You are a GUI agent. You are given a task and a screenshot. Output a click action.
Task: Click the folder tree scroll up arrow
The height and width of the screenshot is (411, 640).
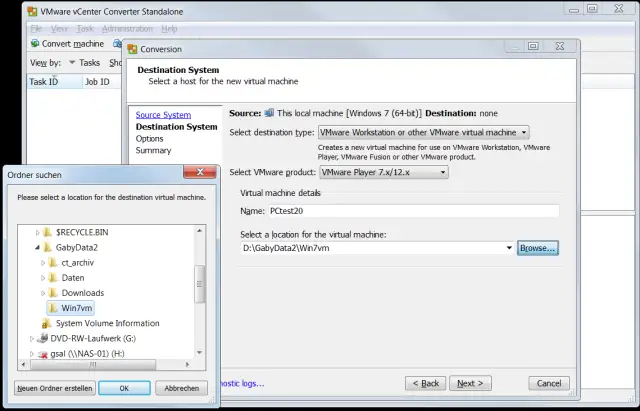199,231
